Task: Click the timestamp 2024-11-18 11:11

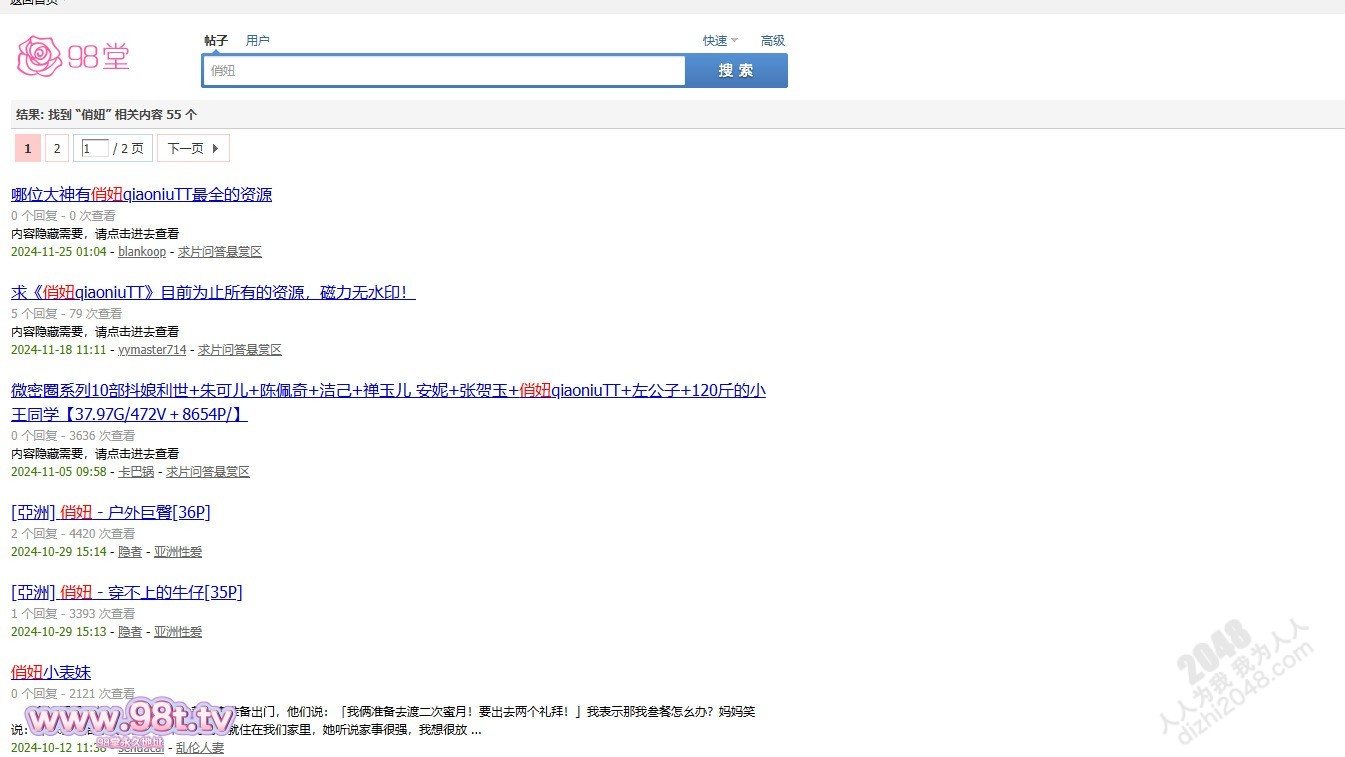Action: 58,350
